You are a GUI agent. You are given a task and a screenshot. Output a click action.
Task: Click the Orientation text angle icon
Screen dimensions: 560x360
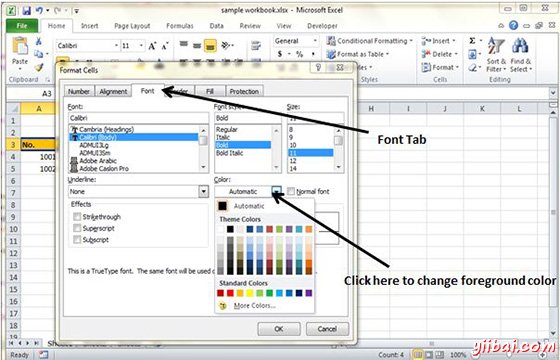click(x=226, y=45)
